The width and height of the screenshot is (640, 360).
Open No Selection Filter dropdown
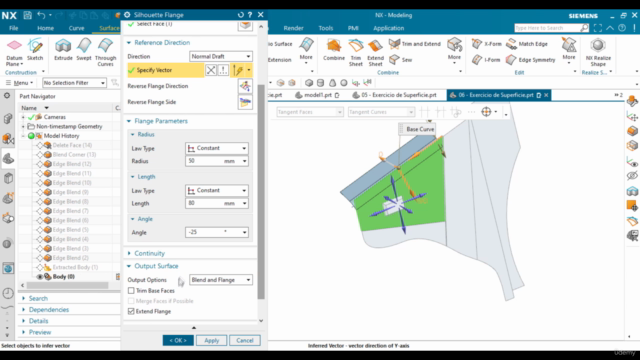click(74, 83)
